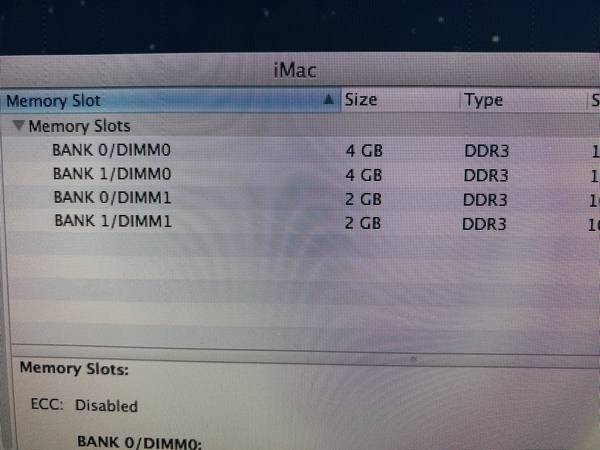Click the 2 GB size of BANK 0/DIMM1
The width and height of the screenshot is (600, 450).
[363, 199]
